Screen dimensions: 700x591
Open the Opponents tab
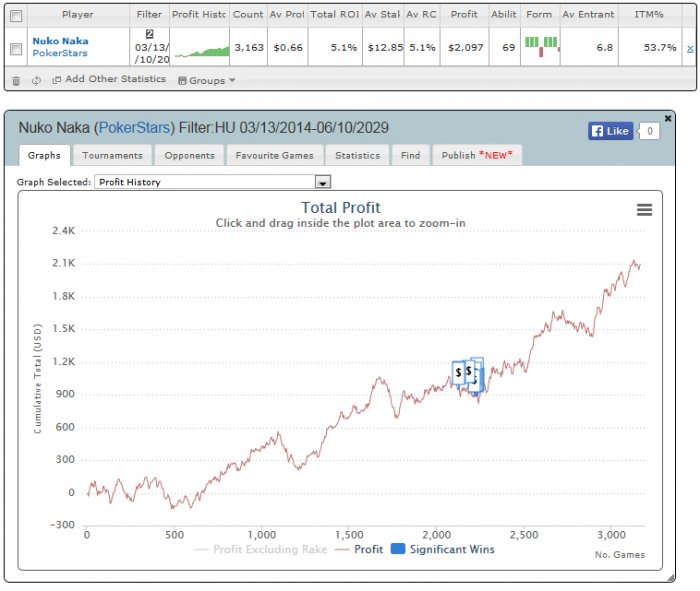(x=189, y=155)
